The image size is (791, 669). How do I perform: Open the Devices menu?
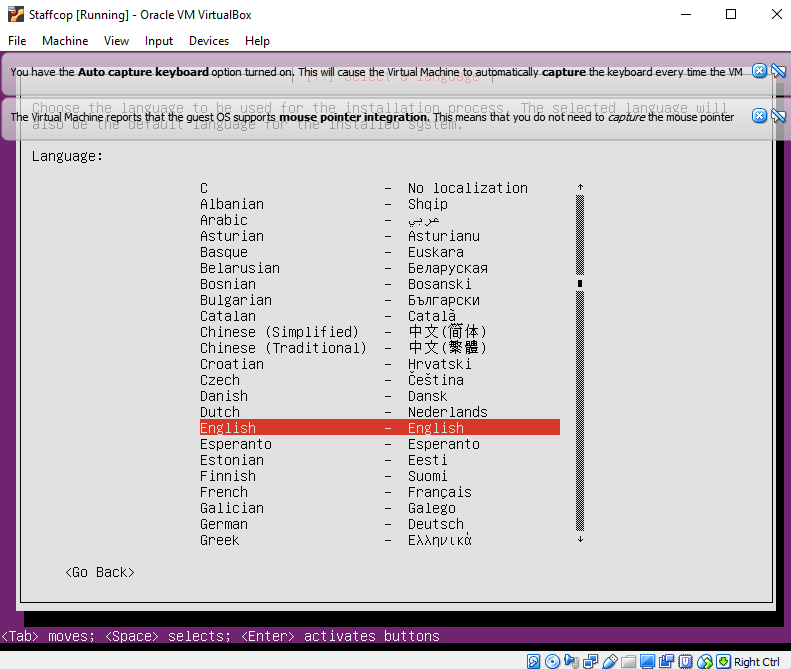click(209, 41)
